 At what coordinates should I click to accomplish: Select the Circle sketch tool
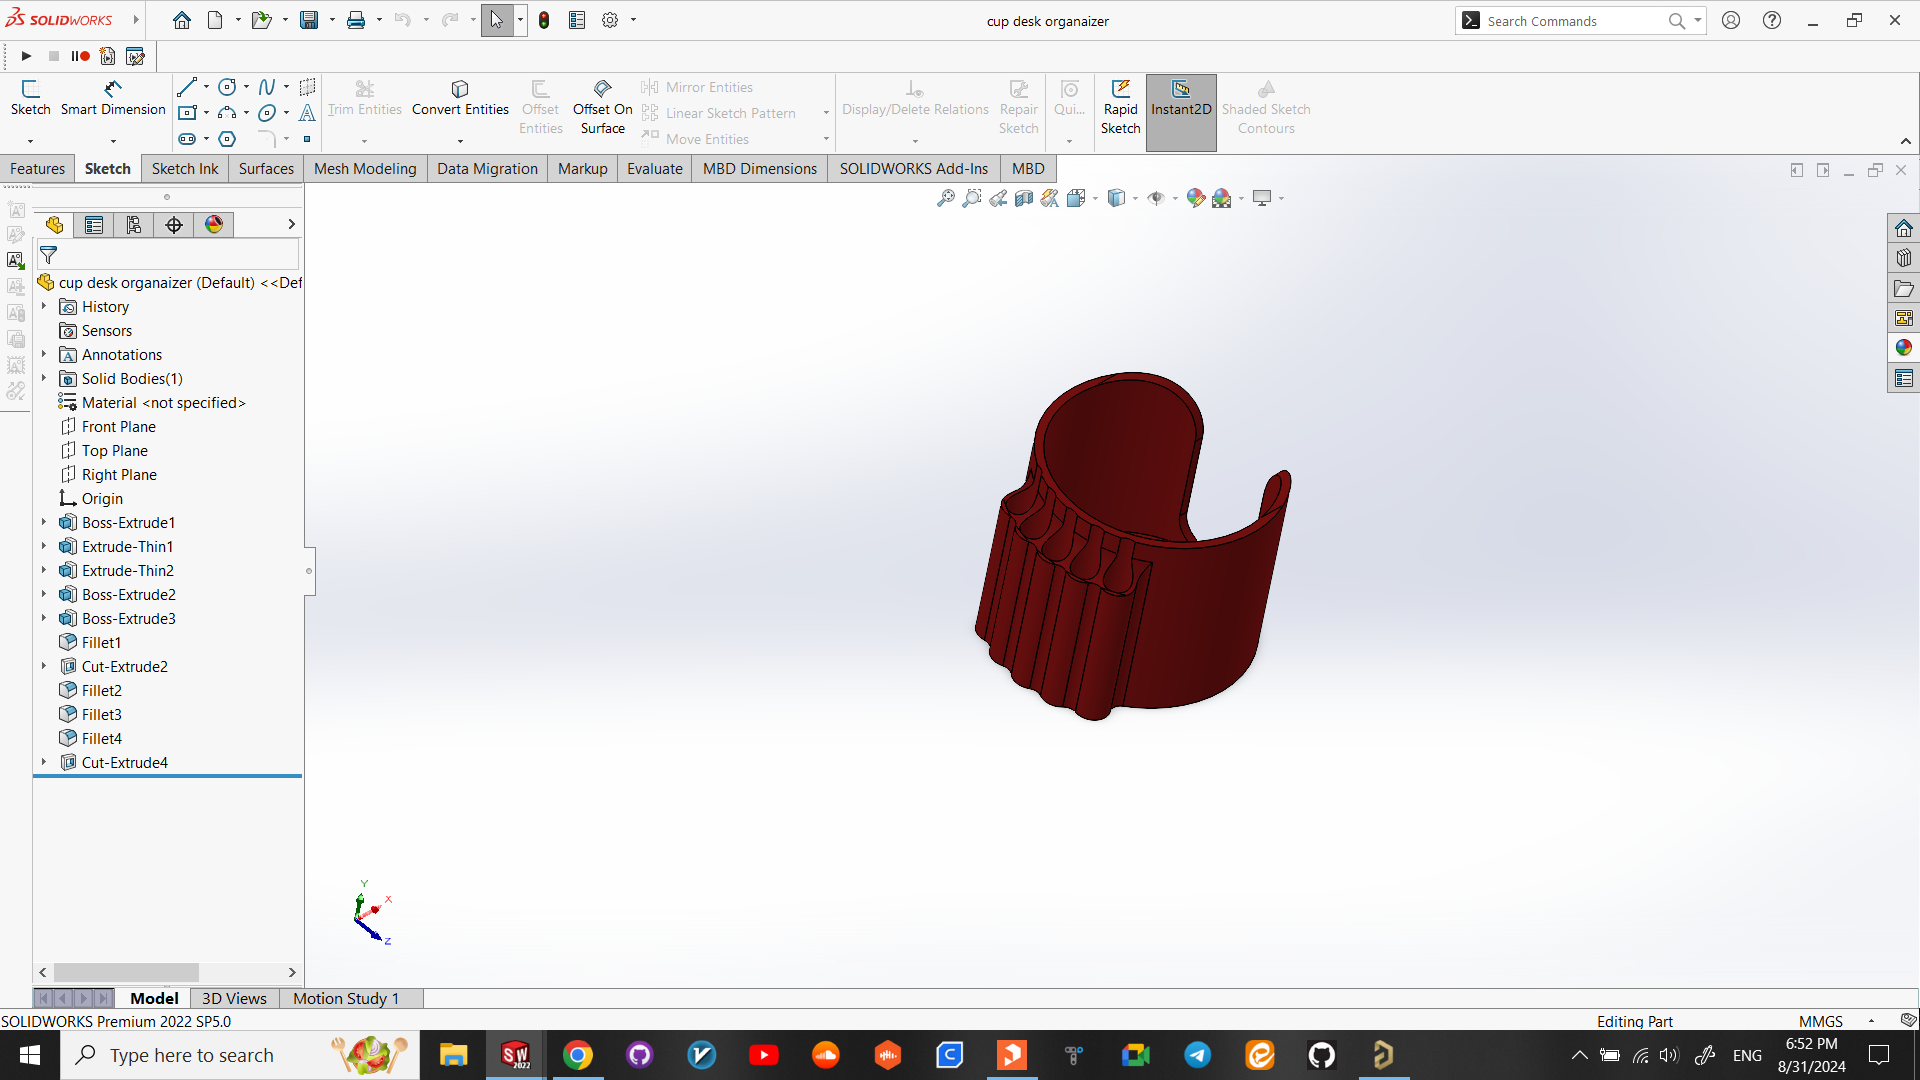(x=227, y=87)
